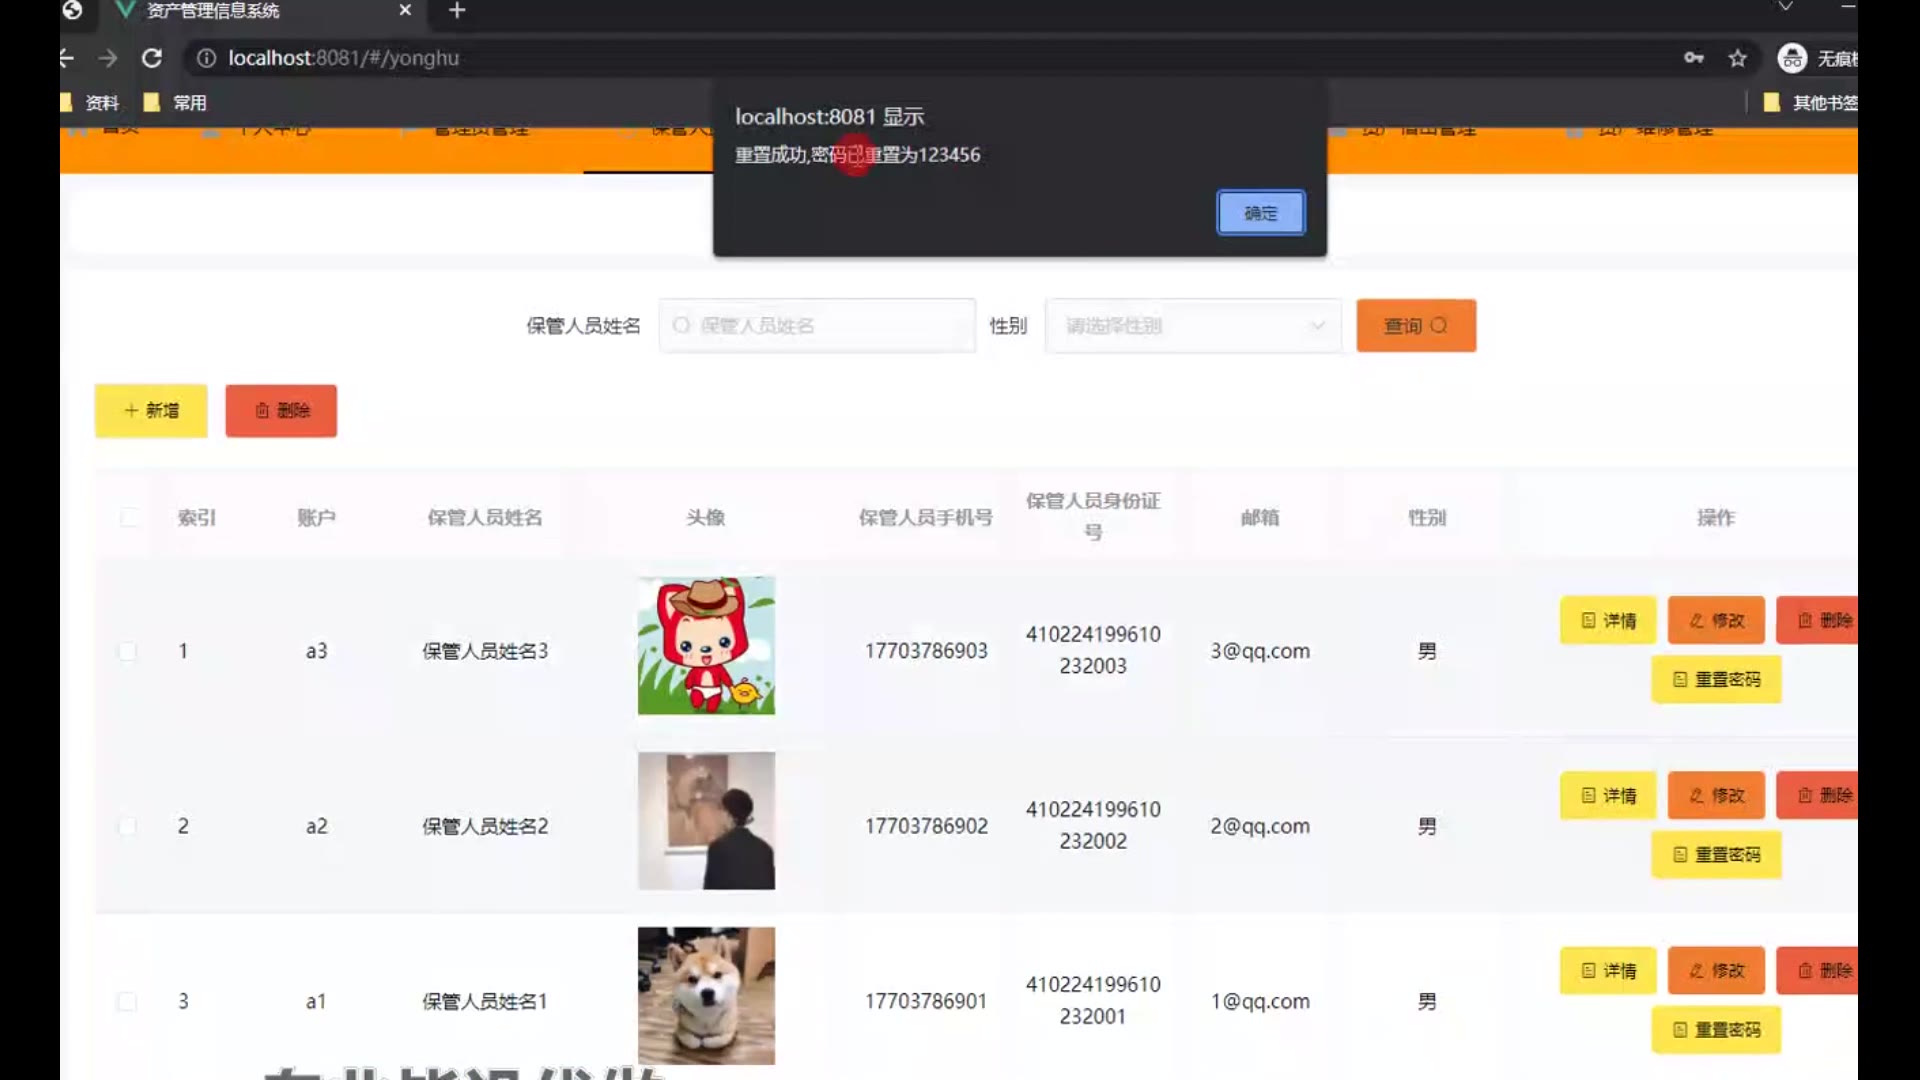Close the 资产管理信息系统 tab
Viewport: 1920px width, 1080px height.
pos(405,10)
